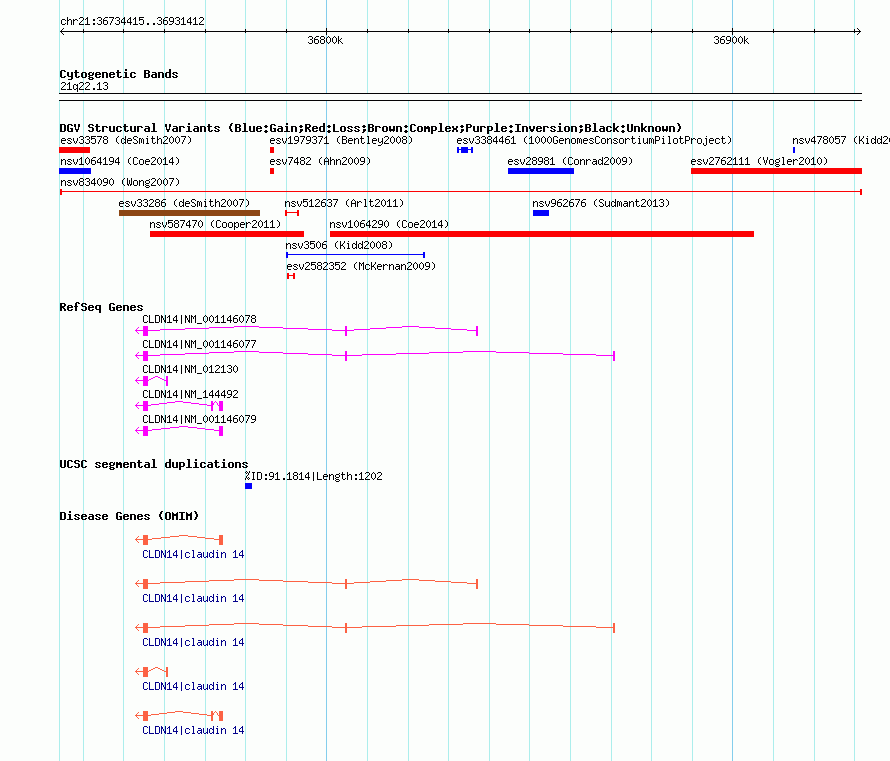The height and width of the screenshot is (761, 890).
Task: Click the DGV Structural Variants track title
Action: point(371,128)
